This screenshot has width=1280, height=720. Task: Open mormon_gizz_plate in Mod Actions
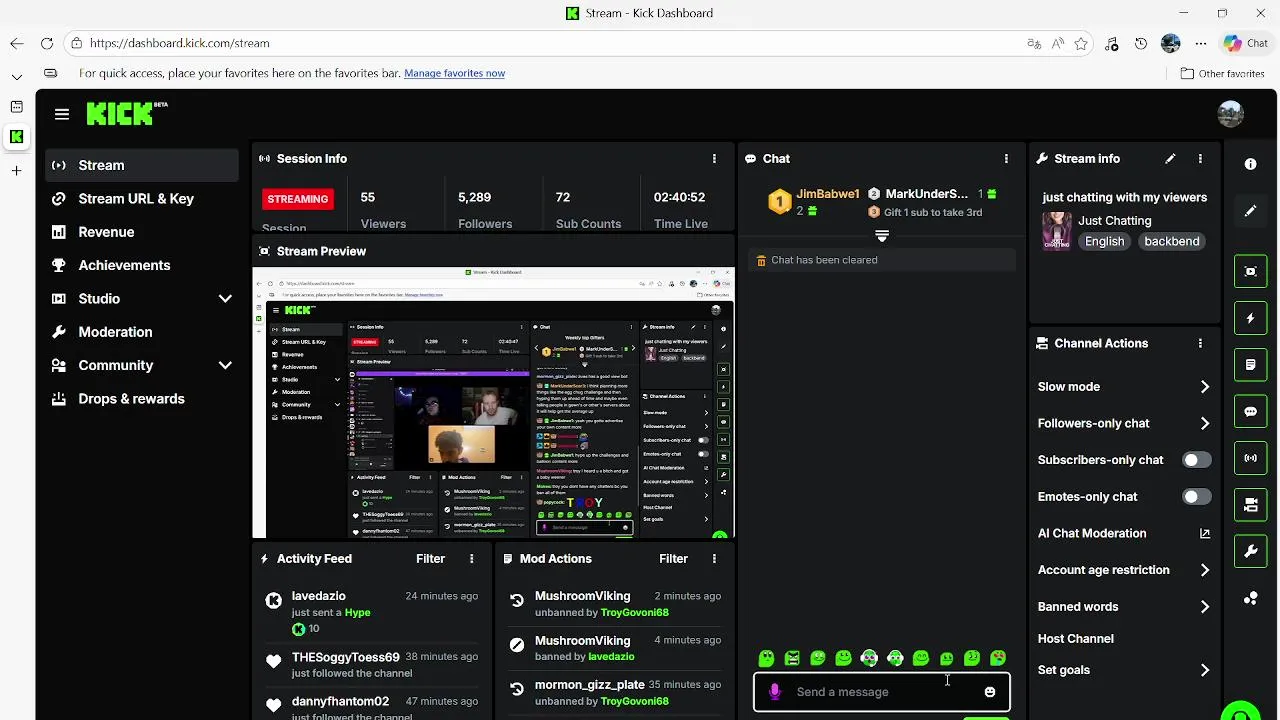click(x=589, y=685)
